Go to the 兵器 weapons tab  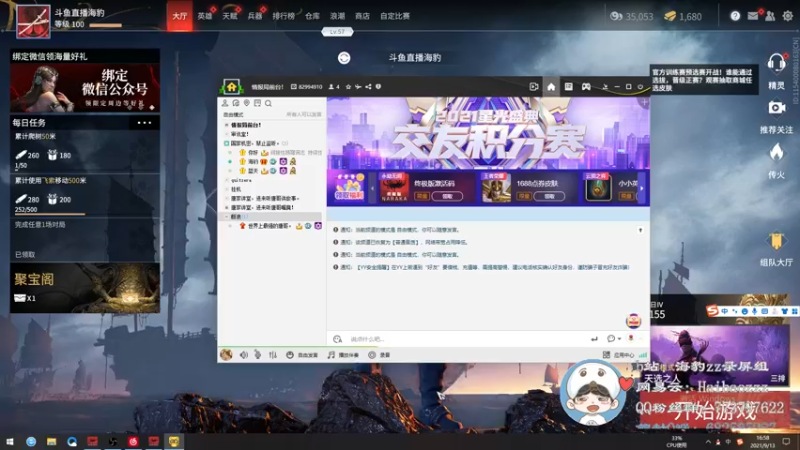tap(255, 16)
